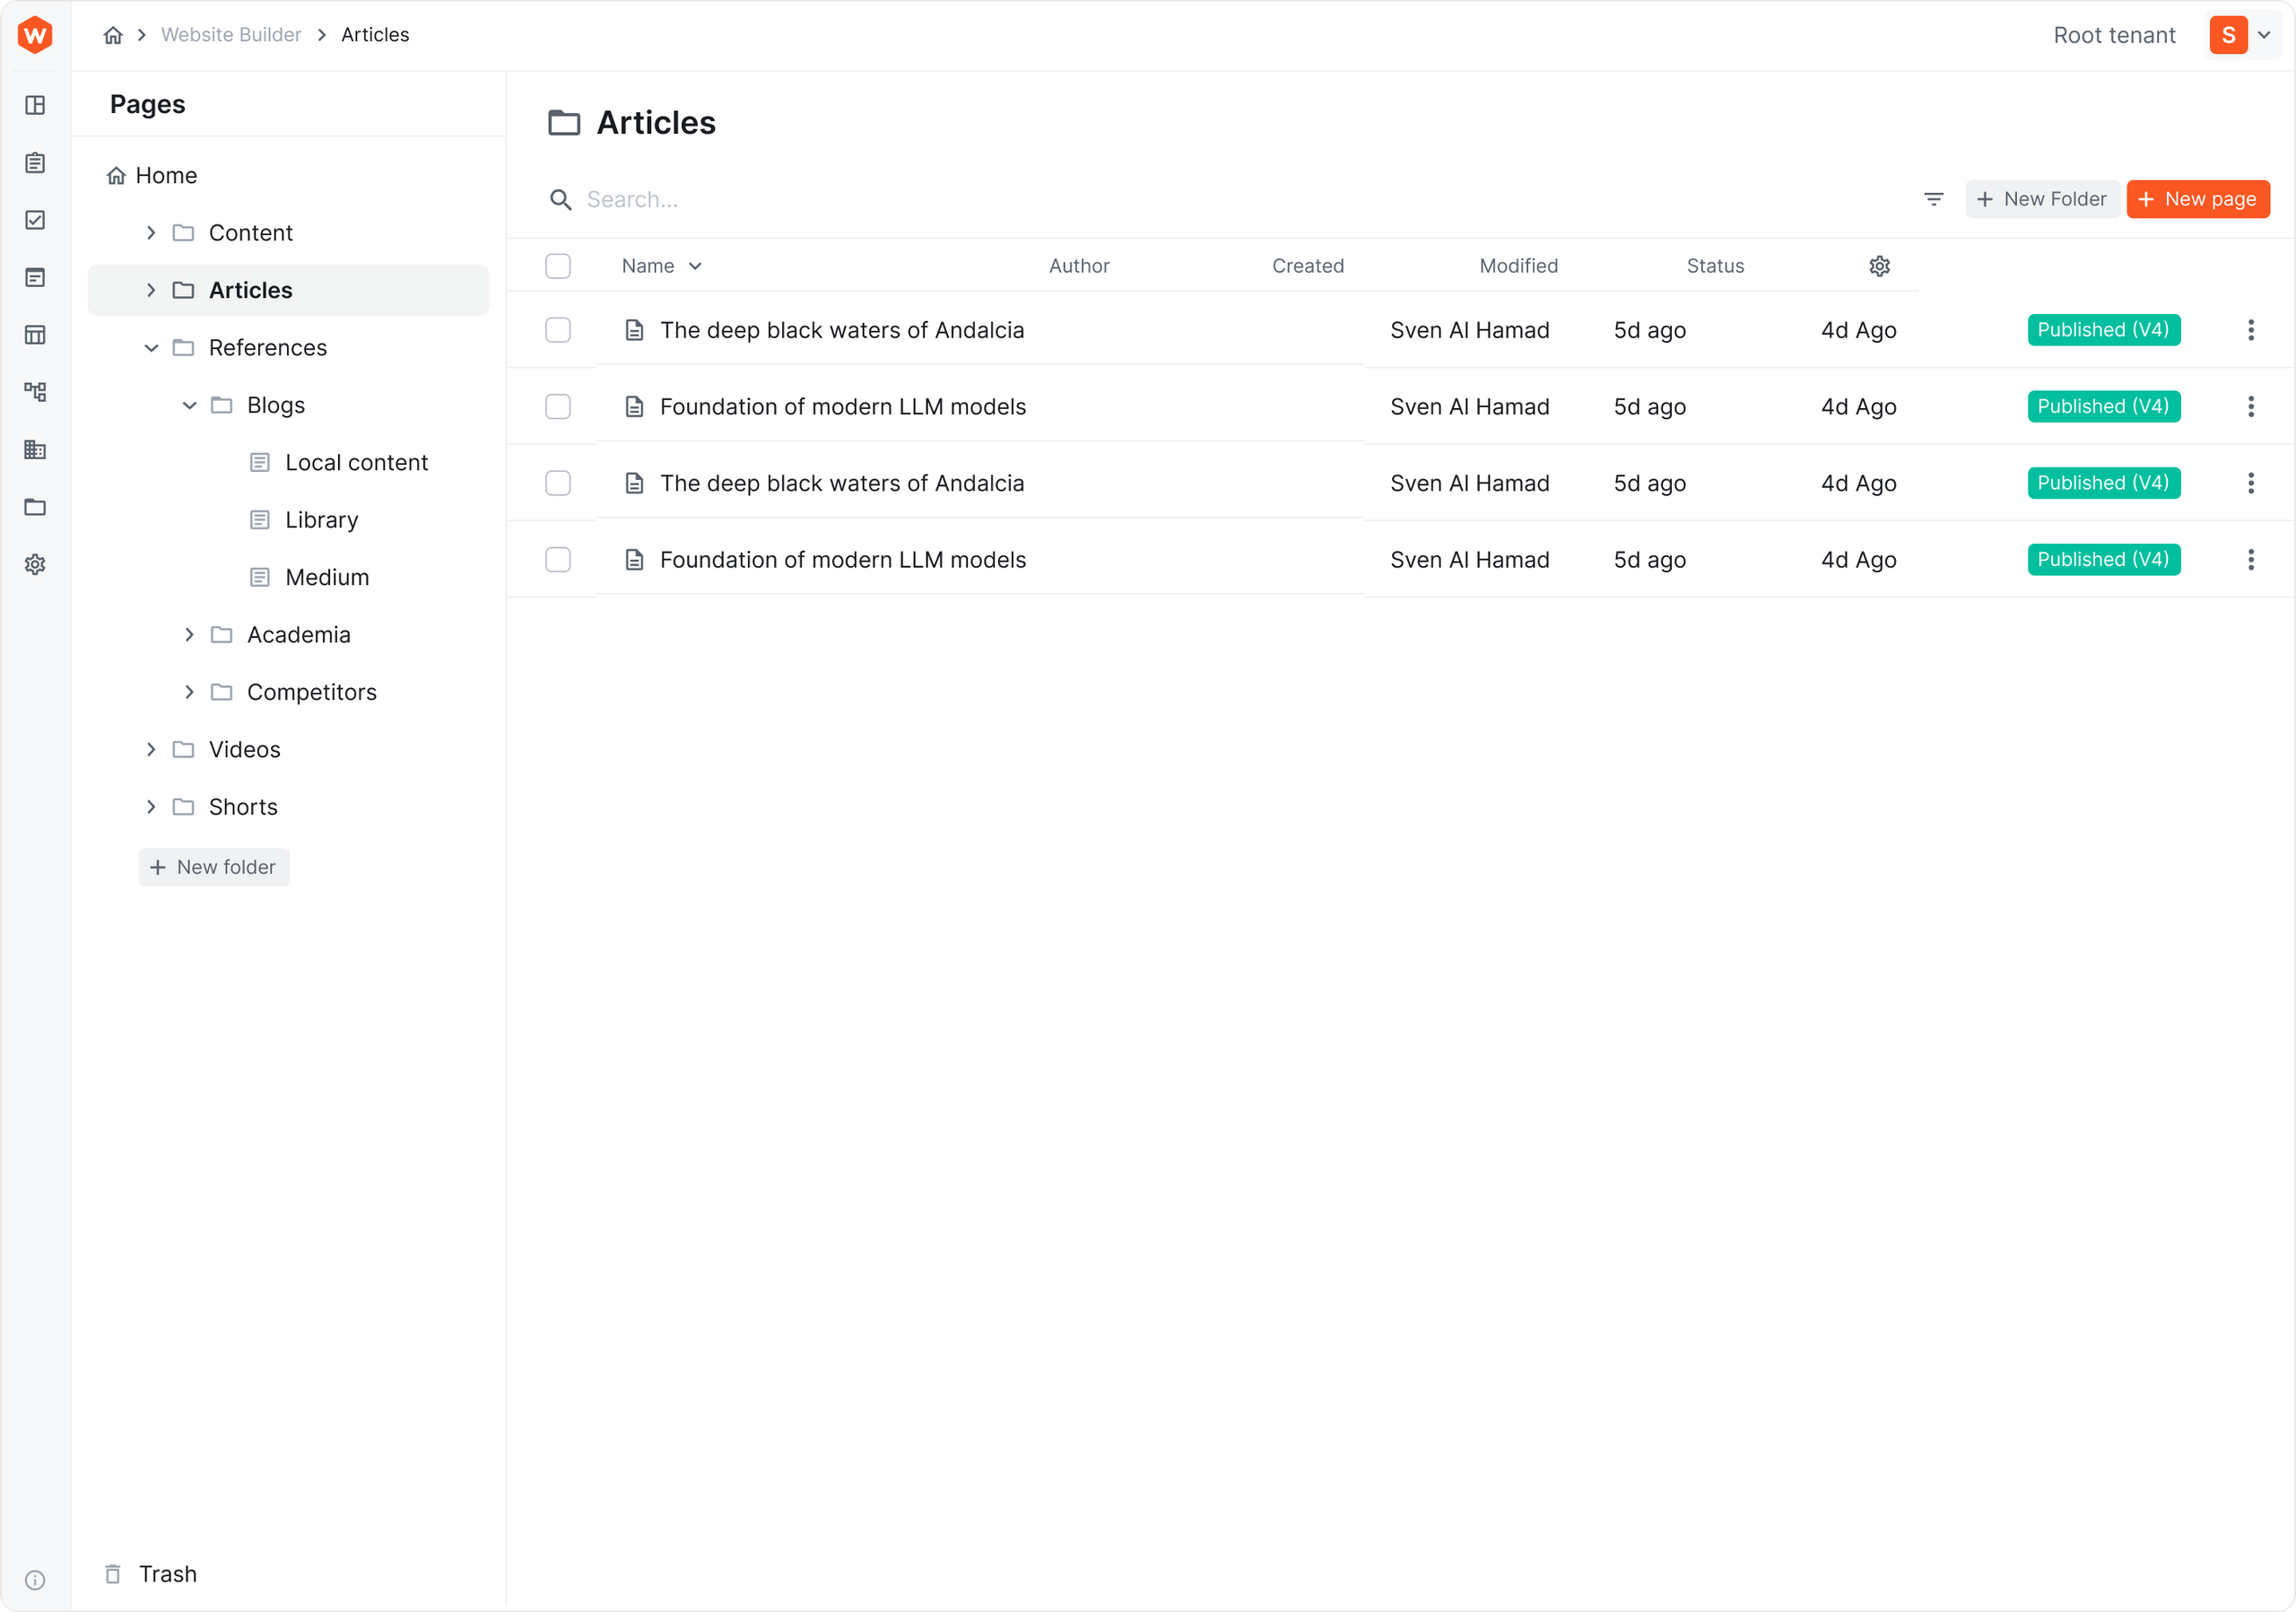
Task: Click the info icon at sidebar bottom
Action: click(35, 1580)
